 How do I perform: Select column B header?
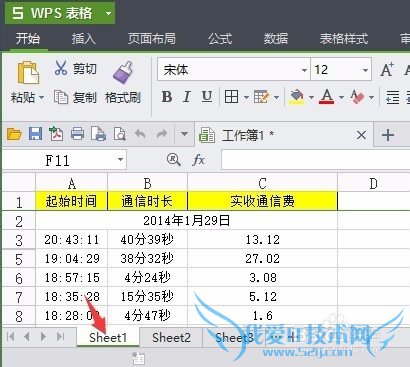[x=147, y=183]
